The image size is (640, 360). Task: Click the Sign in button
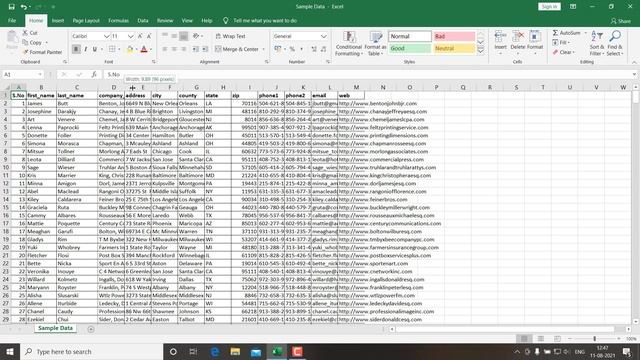click(x=549, y=7)
